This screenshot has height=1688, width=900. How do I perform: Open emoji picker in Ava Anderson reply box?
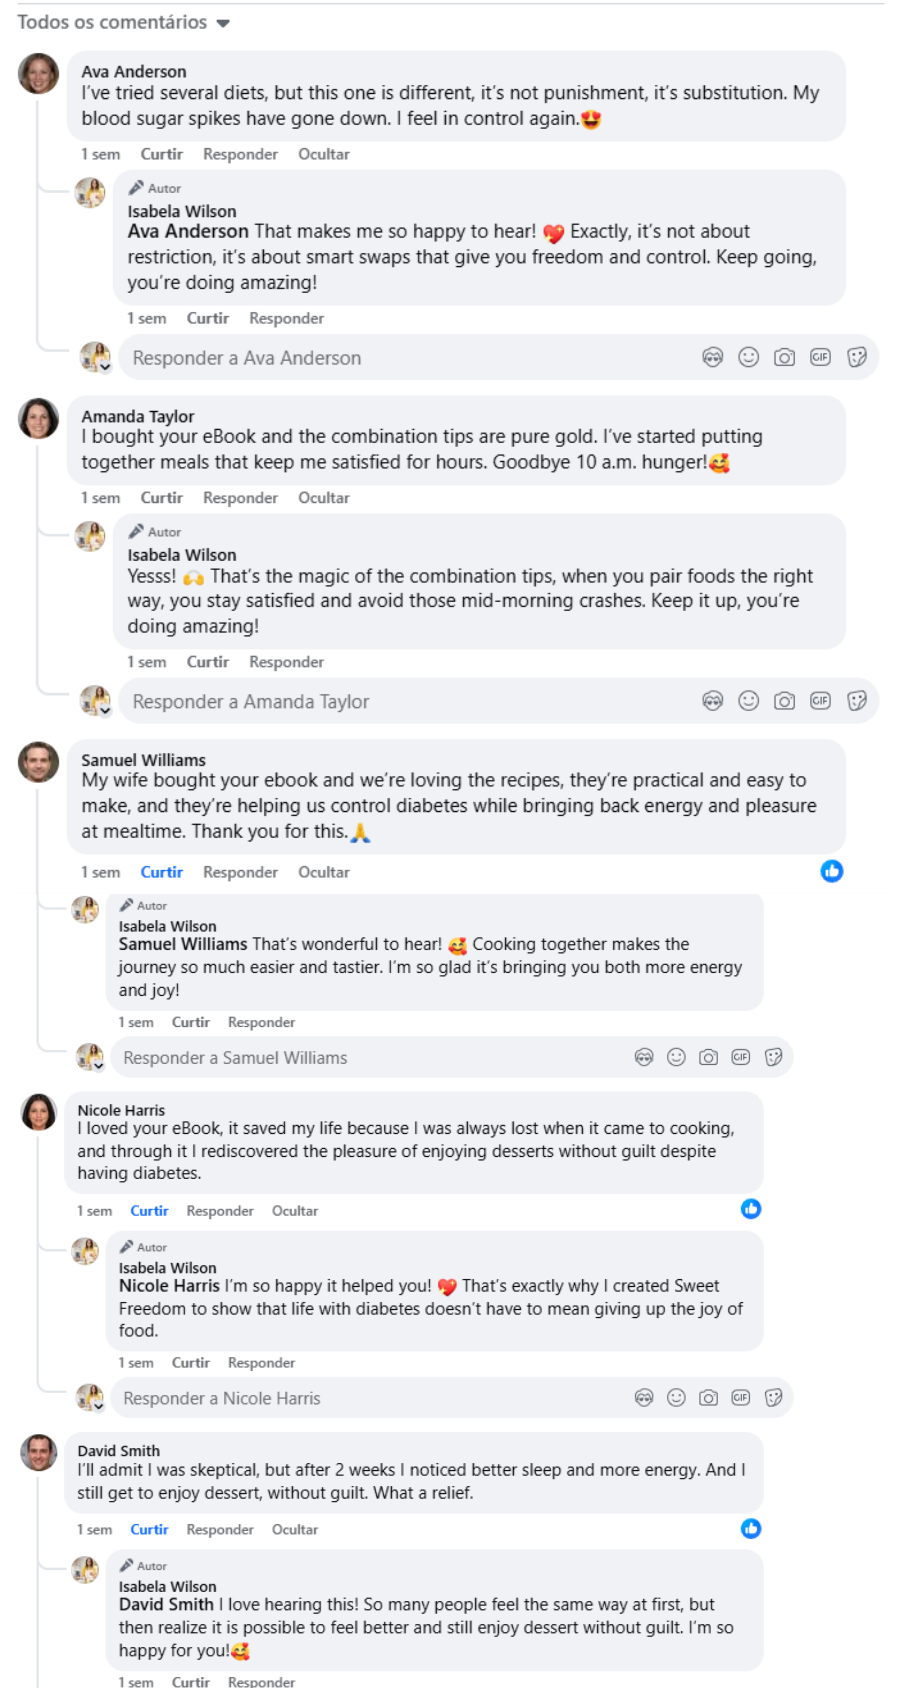click(748, 358)
